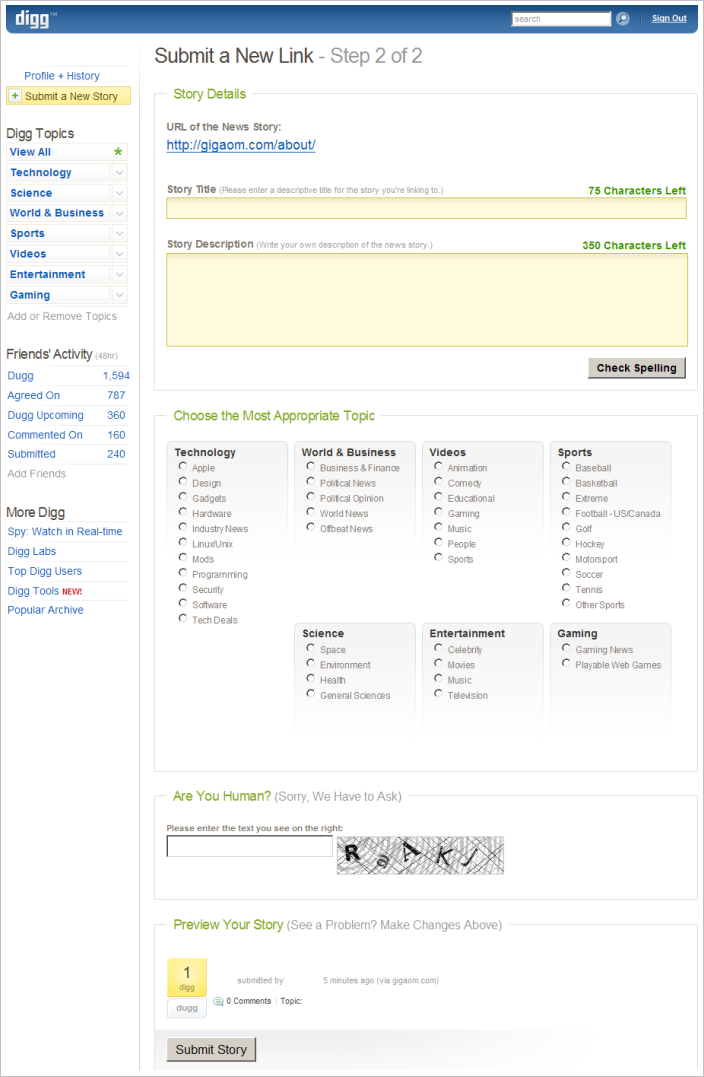This screenshot has height=1077, width=704.
Task: Open Agreed On activity link
Action: (x=34, y=396)
